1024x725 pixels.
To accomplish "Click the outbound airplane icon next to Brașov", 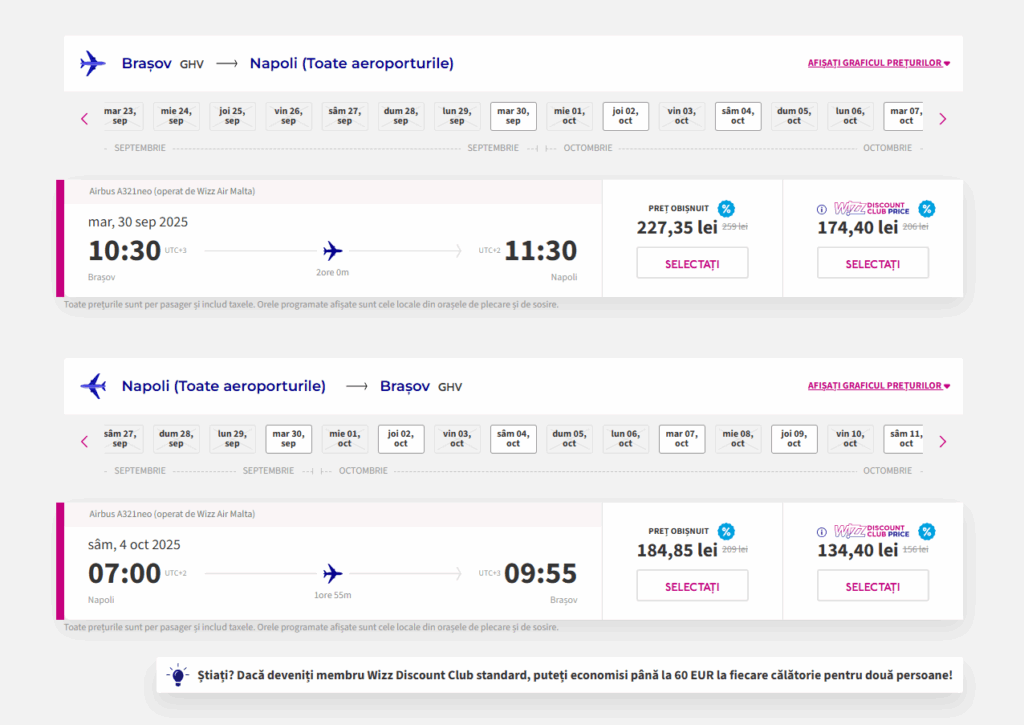I will (93, 63).
